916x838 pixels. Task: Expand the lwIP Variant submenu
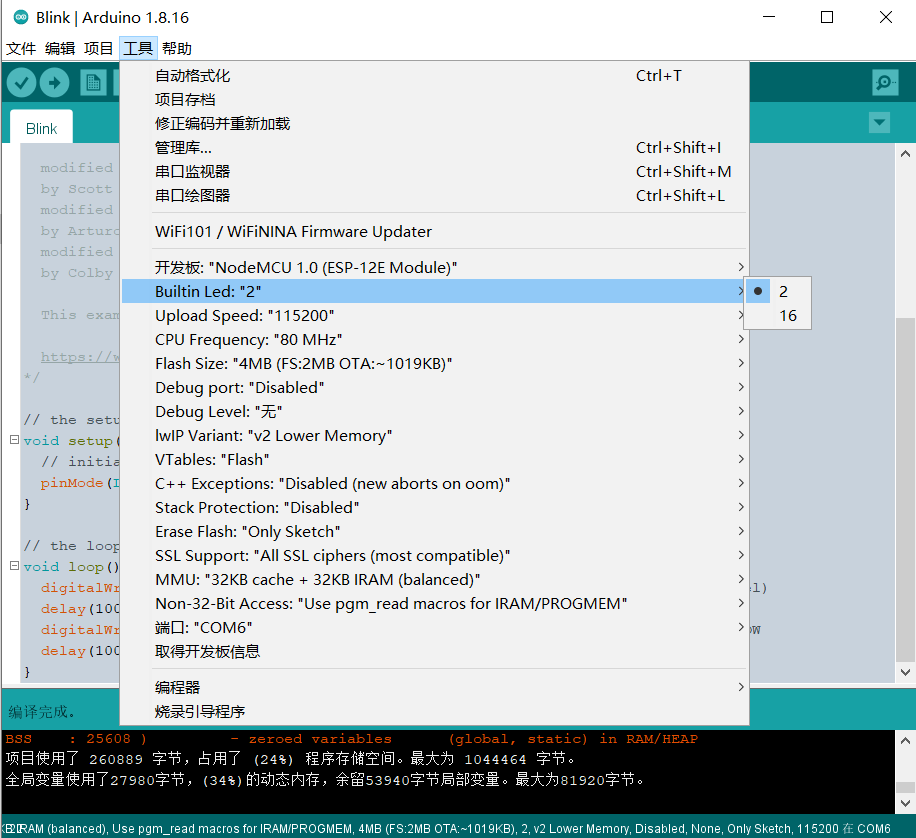pyautogui.click(x=435, y=435)
